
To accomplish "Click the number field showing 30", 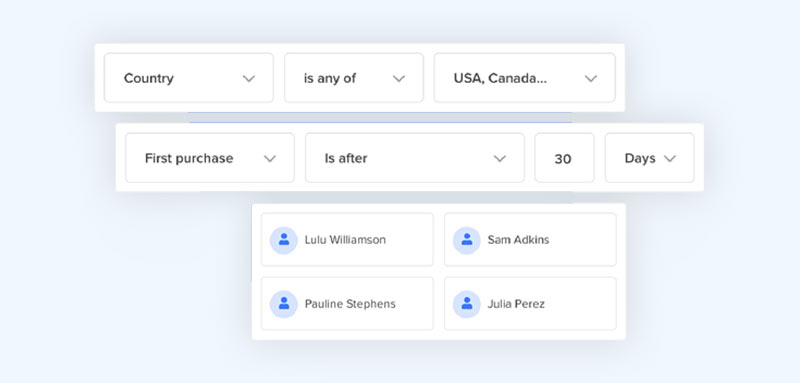I will click(564, 158).
